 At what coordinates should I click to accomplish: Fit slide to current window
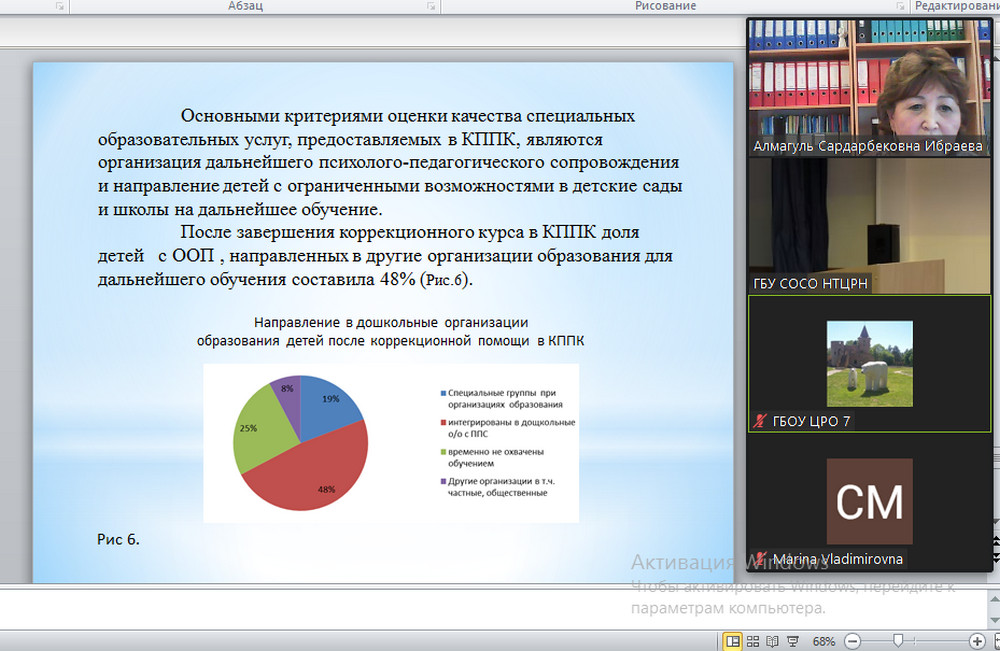point(995,641)
